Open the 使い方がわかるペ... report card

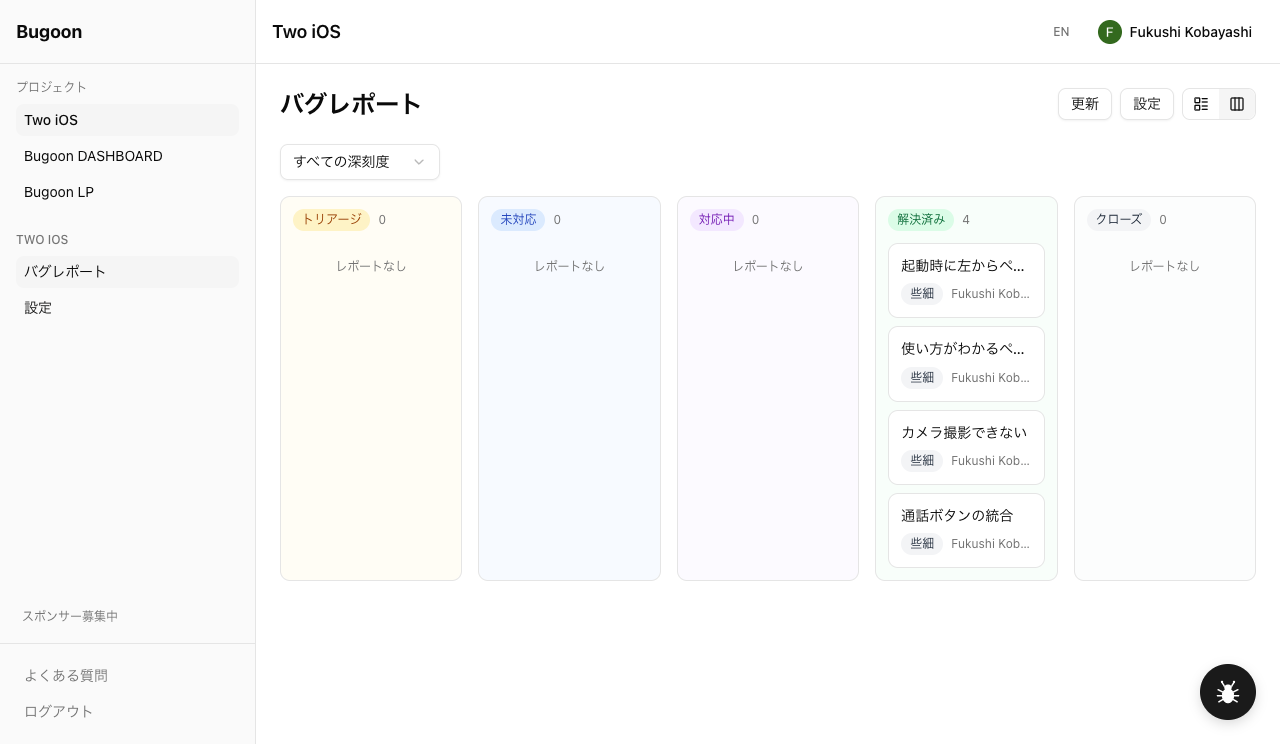pyautogui.click(x=966, y=364)
